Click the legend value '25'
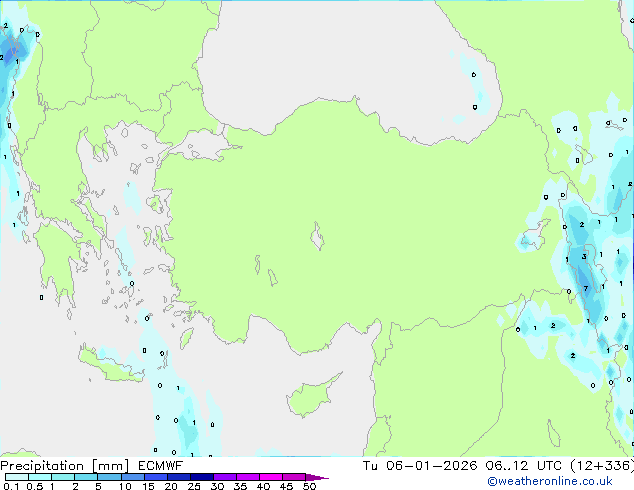 click(x=194, y=486)
